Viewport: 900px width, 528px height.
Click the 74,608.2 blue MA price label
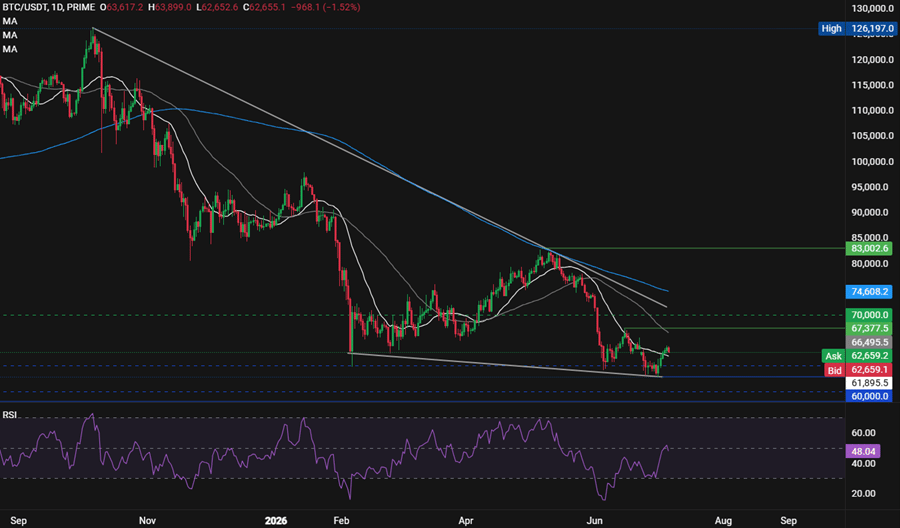click(870, 292)
